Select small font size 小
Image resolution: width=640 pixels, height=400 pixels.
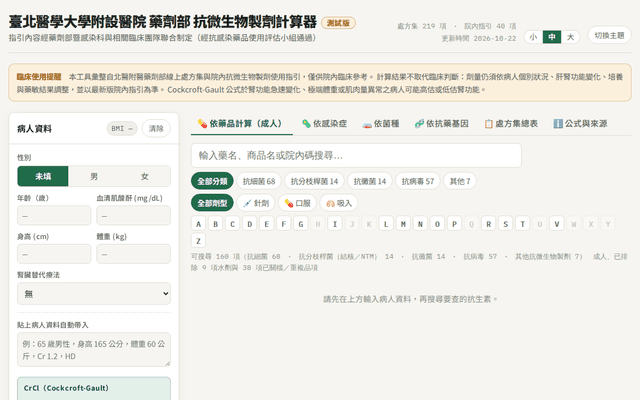coord(533,37)
